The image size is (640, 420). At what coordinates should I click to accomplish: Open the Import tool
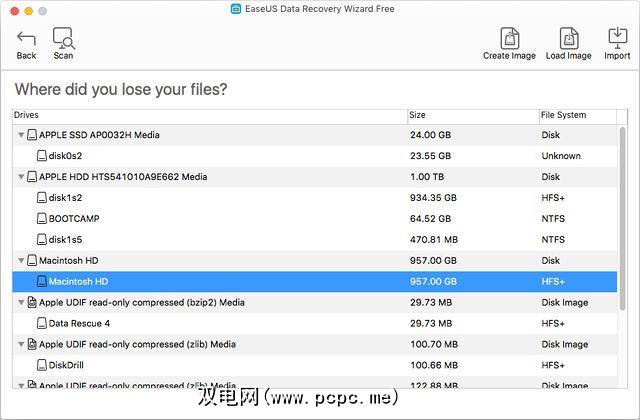coord(617,44)
